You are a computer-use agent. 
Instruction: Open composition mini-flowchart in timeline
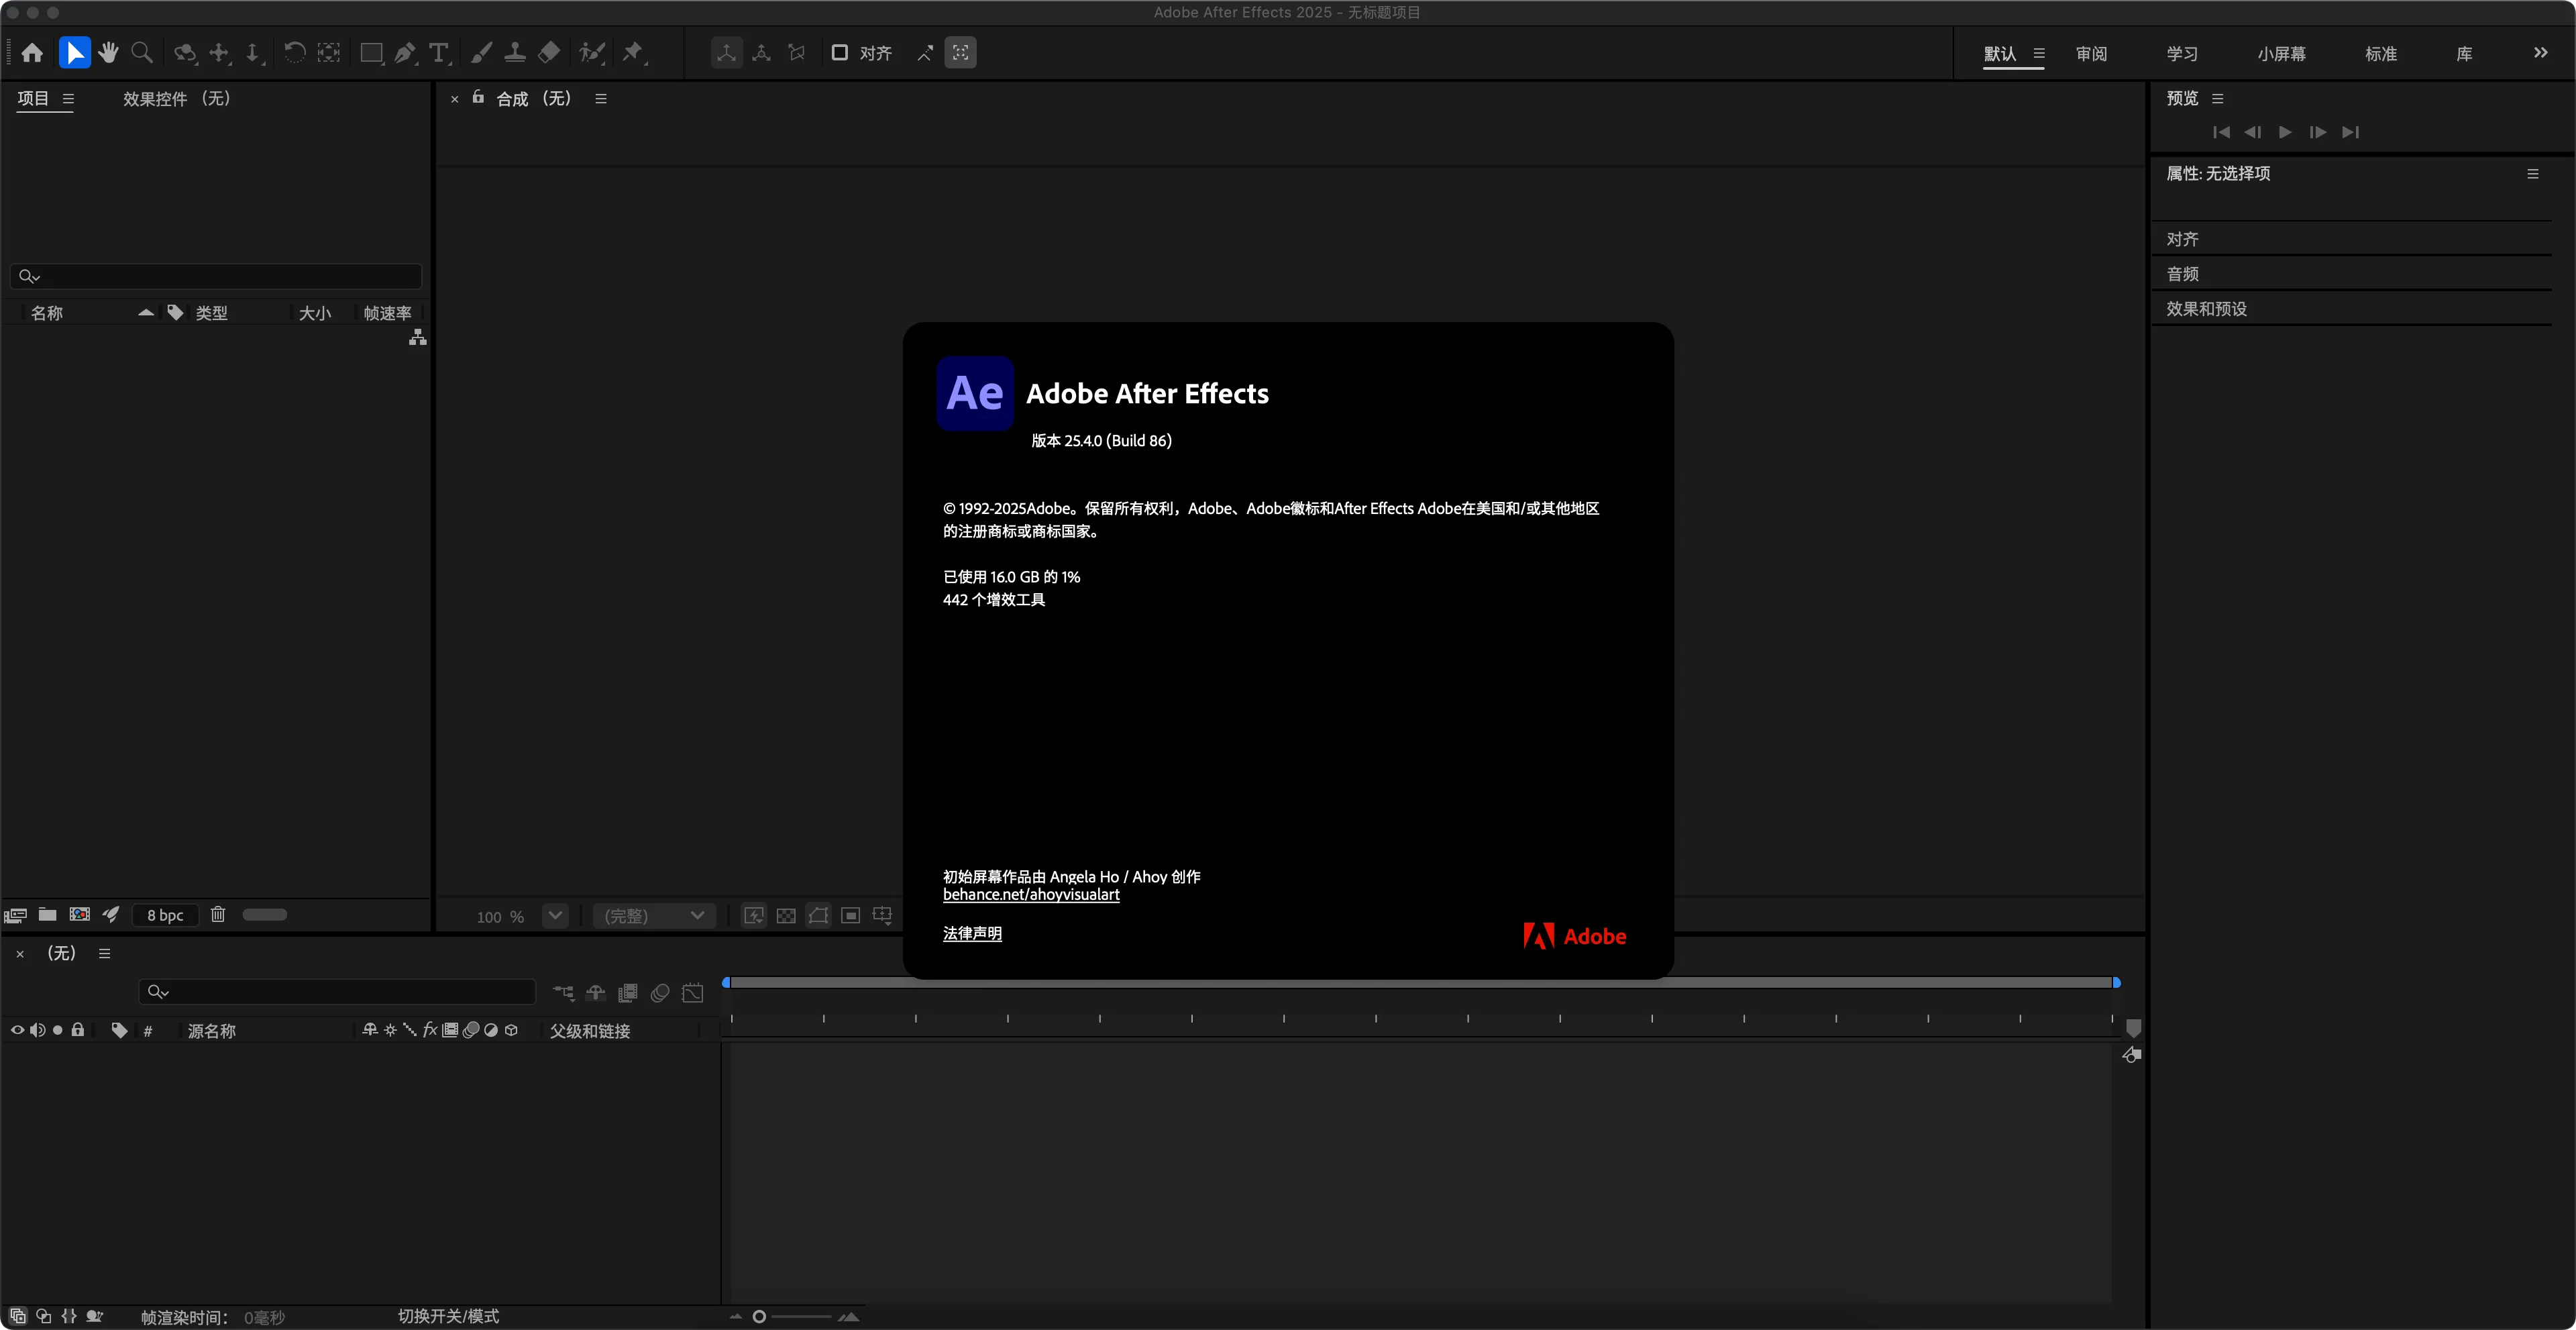click(564, 993)
